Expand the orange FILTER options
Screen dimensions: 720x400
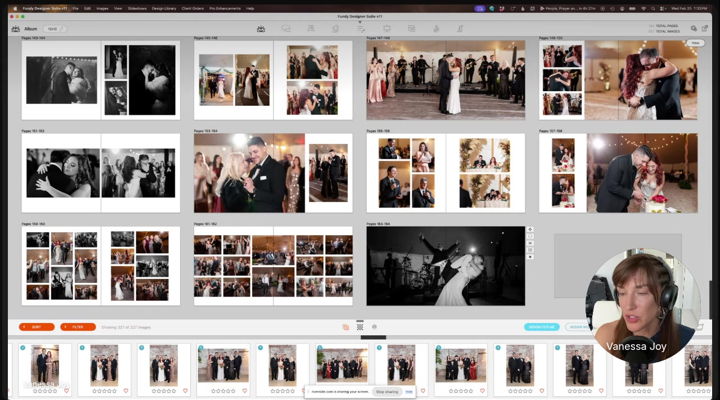click(77, 326)
